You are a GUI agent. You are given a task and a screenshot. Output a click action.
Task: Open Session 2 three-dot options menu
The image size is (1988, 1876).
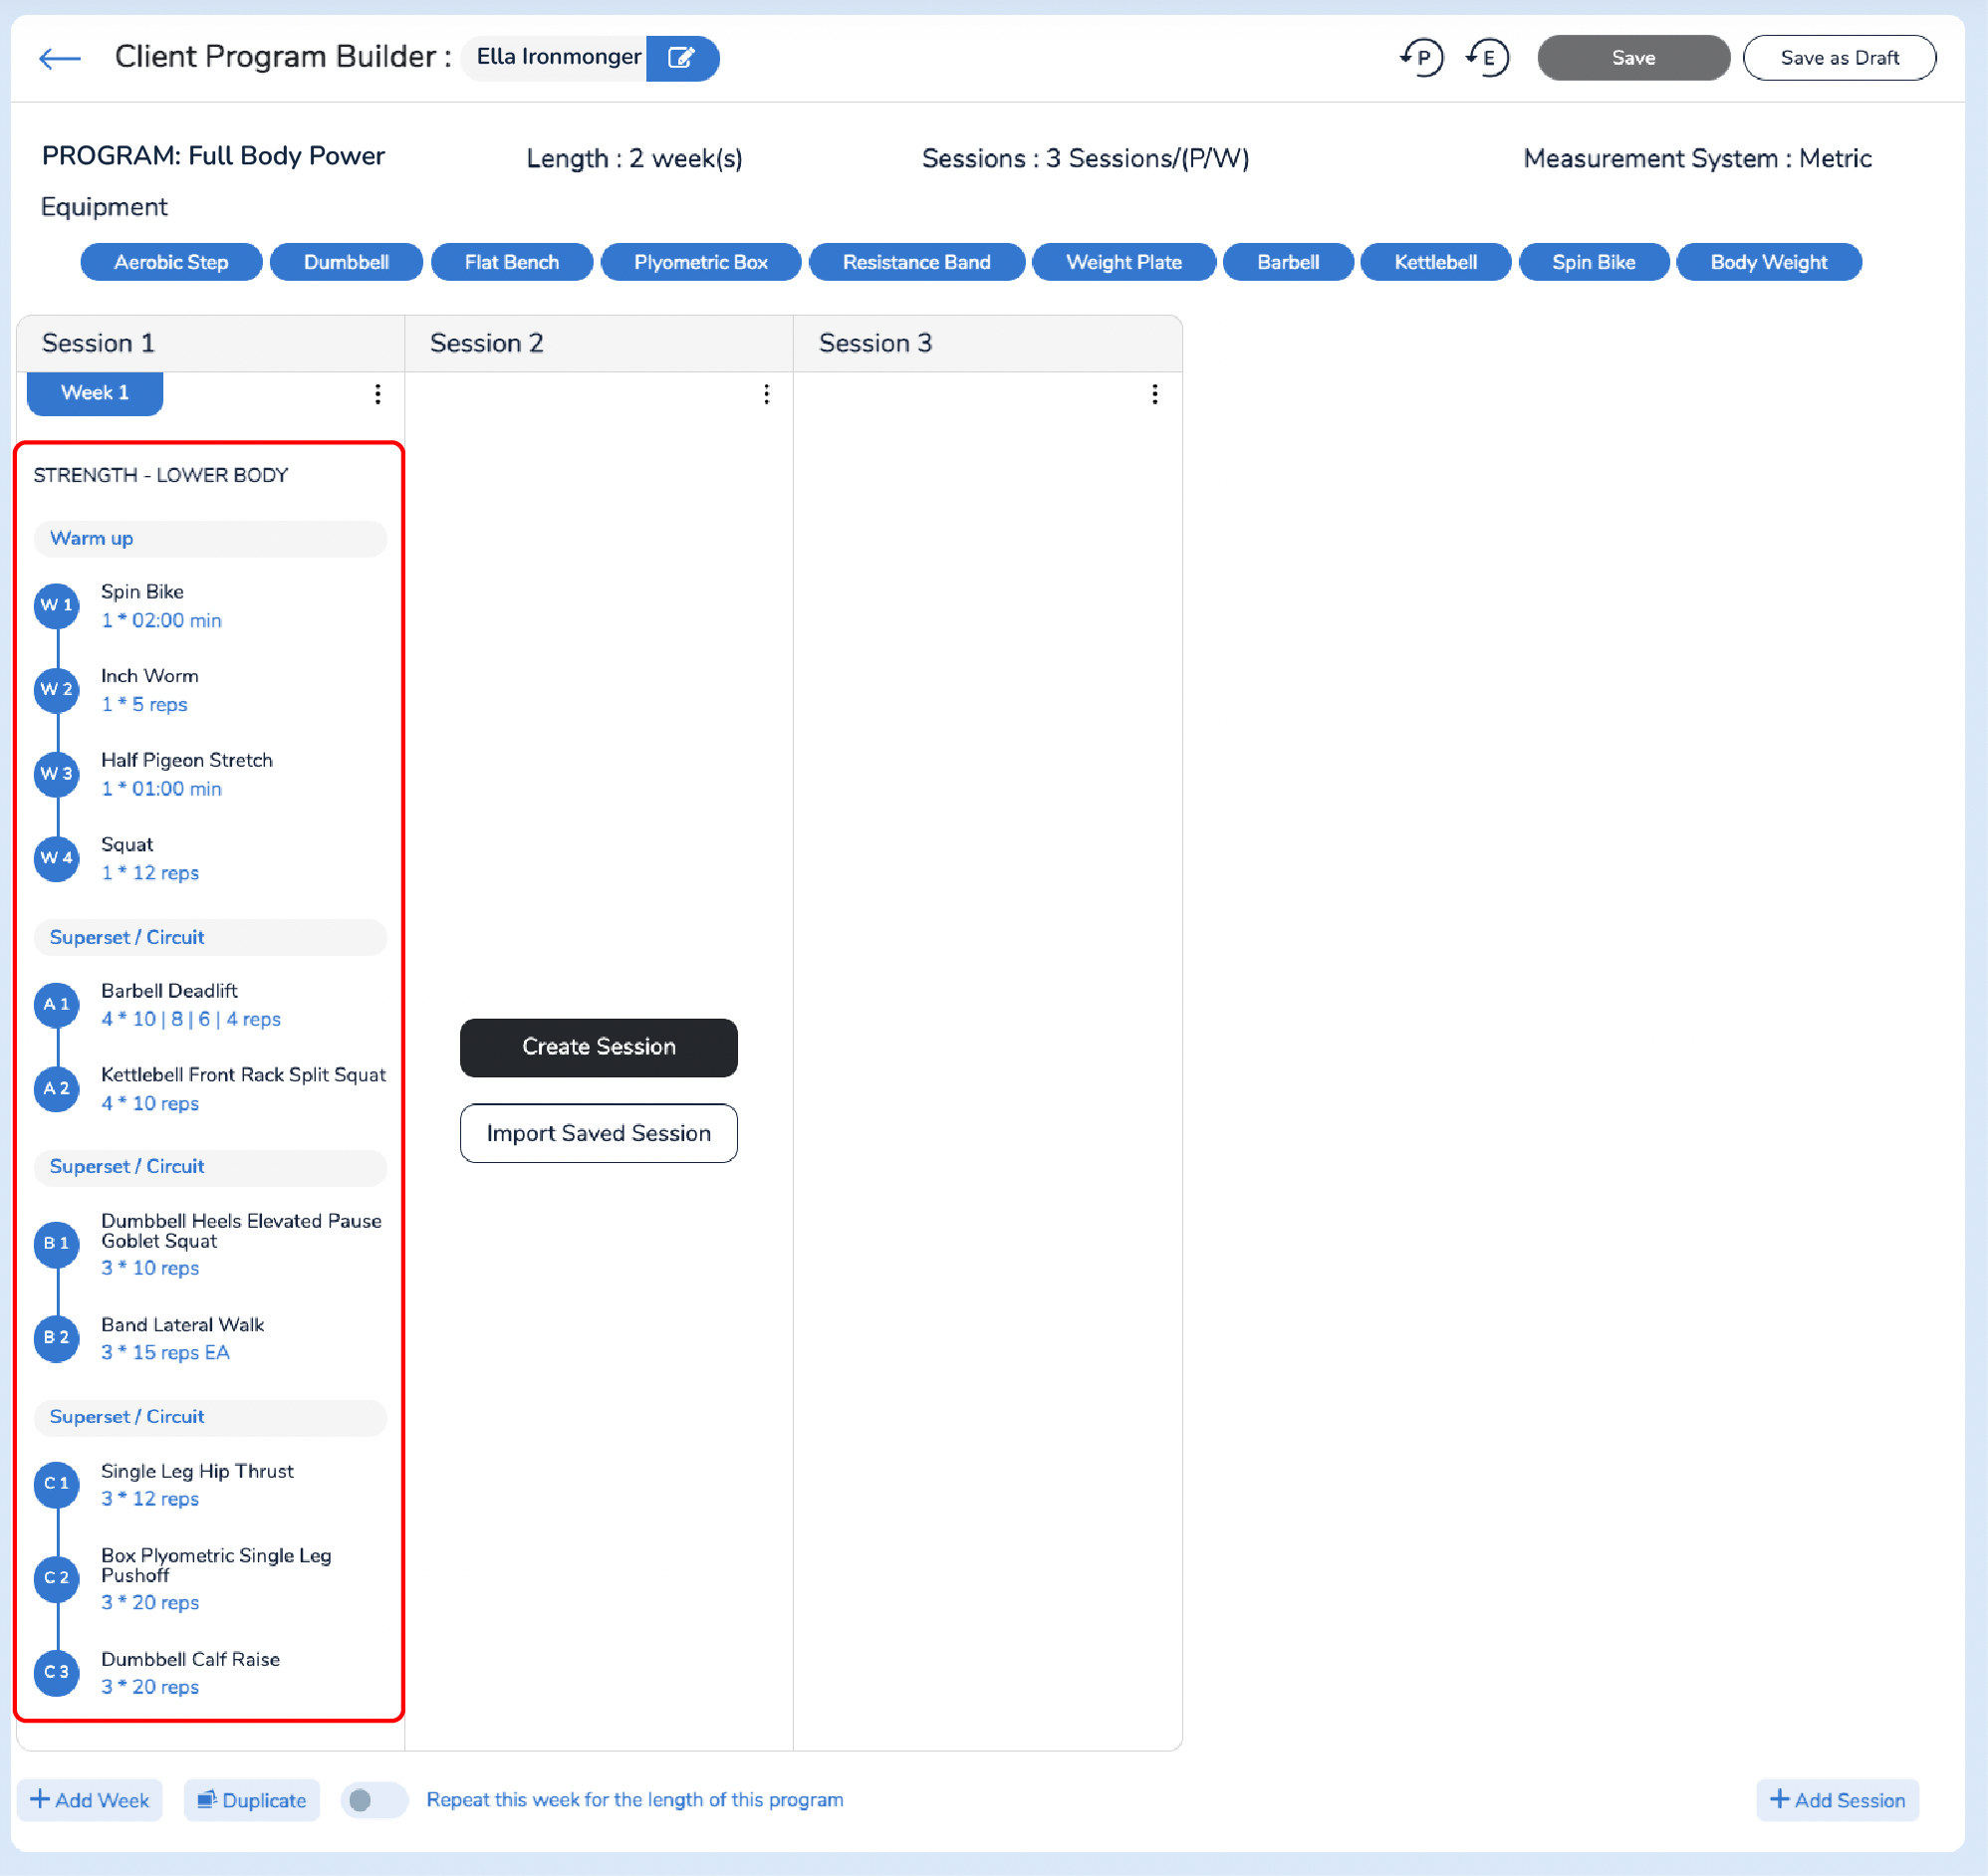click(x=767, y=394)
